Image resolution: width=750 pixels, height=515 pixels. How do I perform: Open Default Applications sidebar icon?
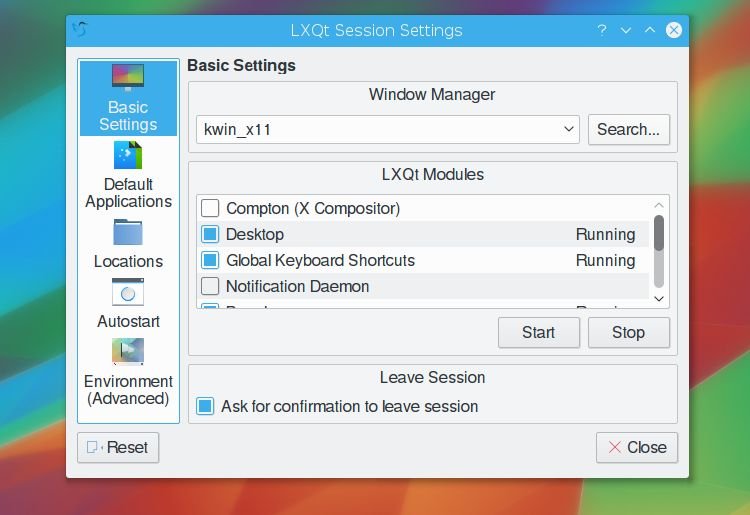point(128,155)
